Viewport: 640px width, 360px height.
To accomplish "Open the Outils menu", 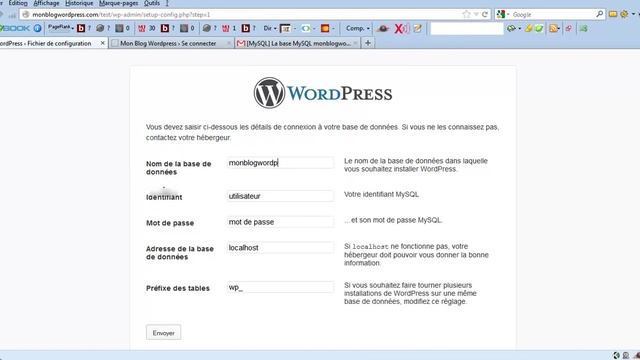I will tap(152, 3).
